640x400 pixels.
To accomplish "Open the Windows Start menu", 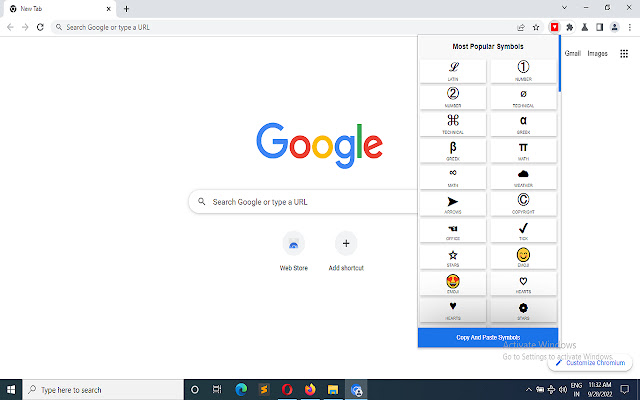I will pyautogui.click(x=11, y=389).
